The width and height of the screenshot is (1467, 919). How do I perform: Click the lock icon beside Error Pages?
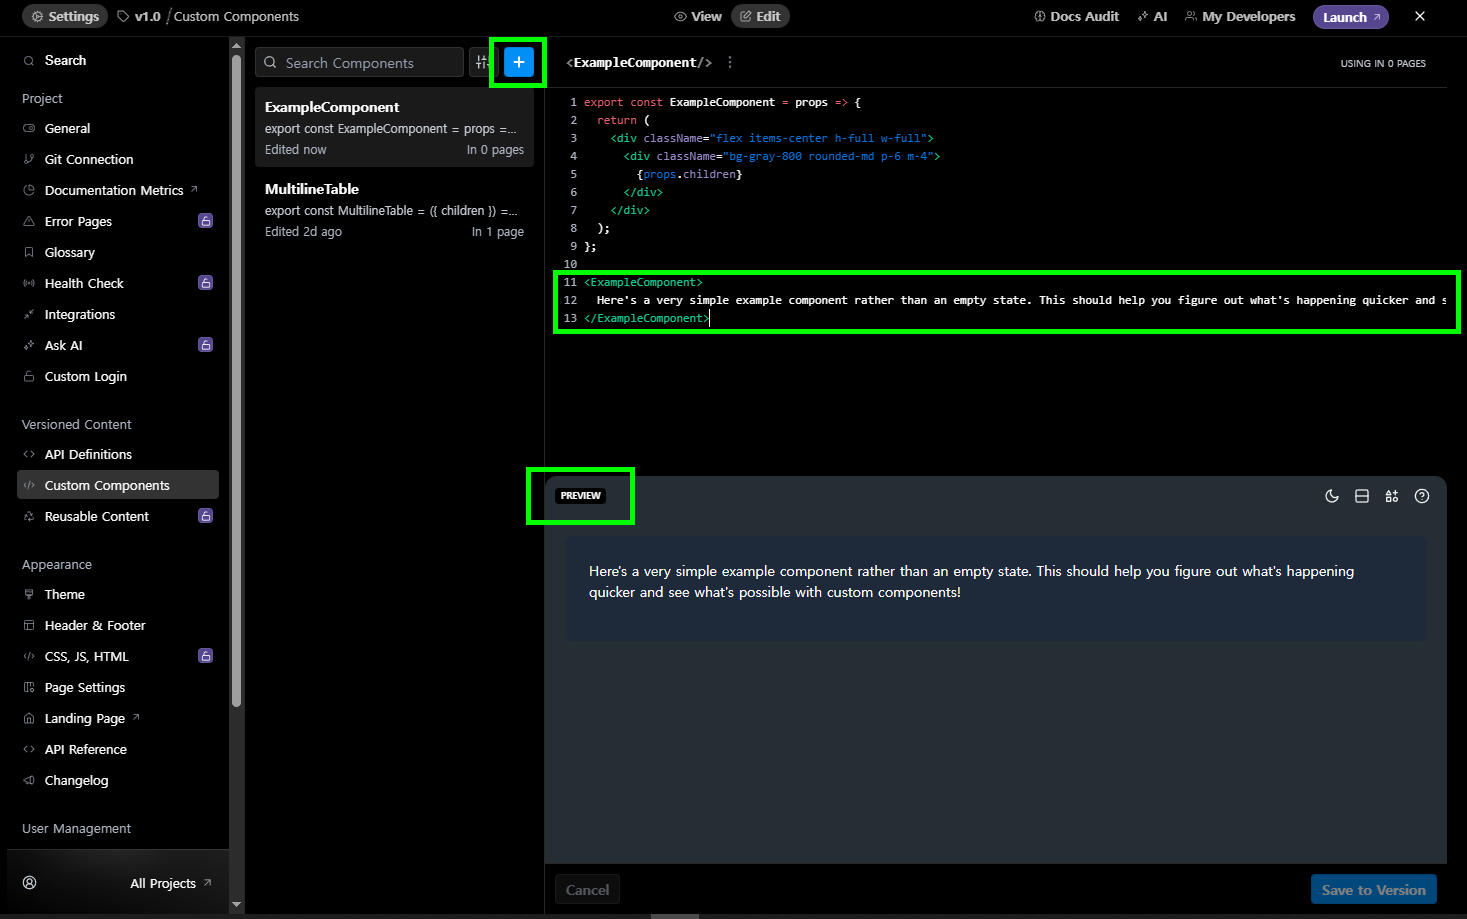[x=205, y=221]
